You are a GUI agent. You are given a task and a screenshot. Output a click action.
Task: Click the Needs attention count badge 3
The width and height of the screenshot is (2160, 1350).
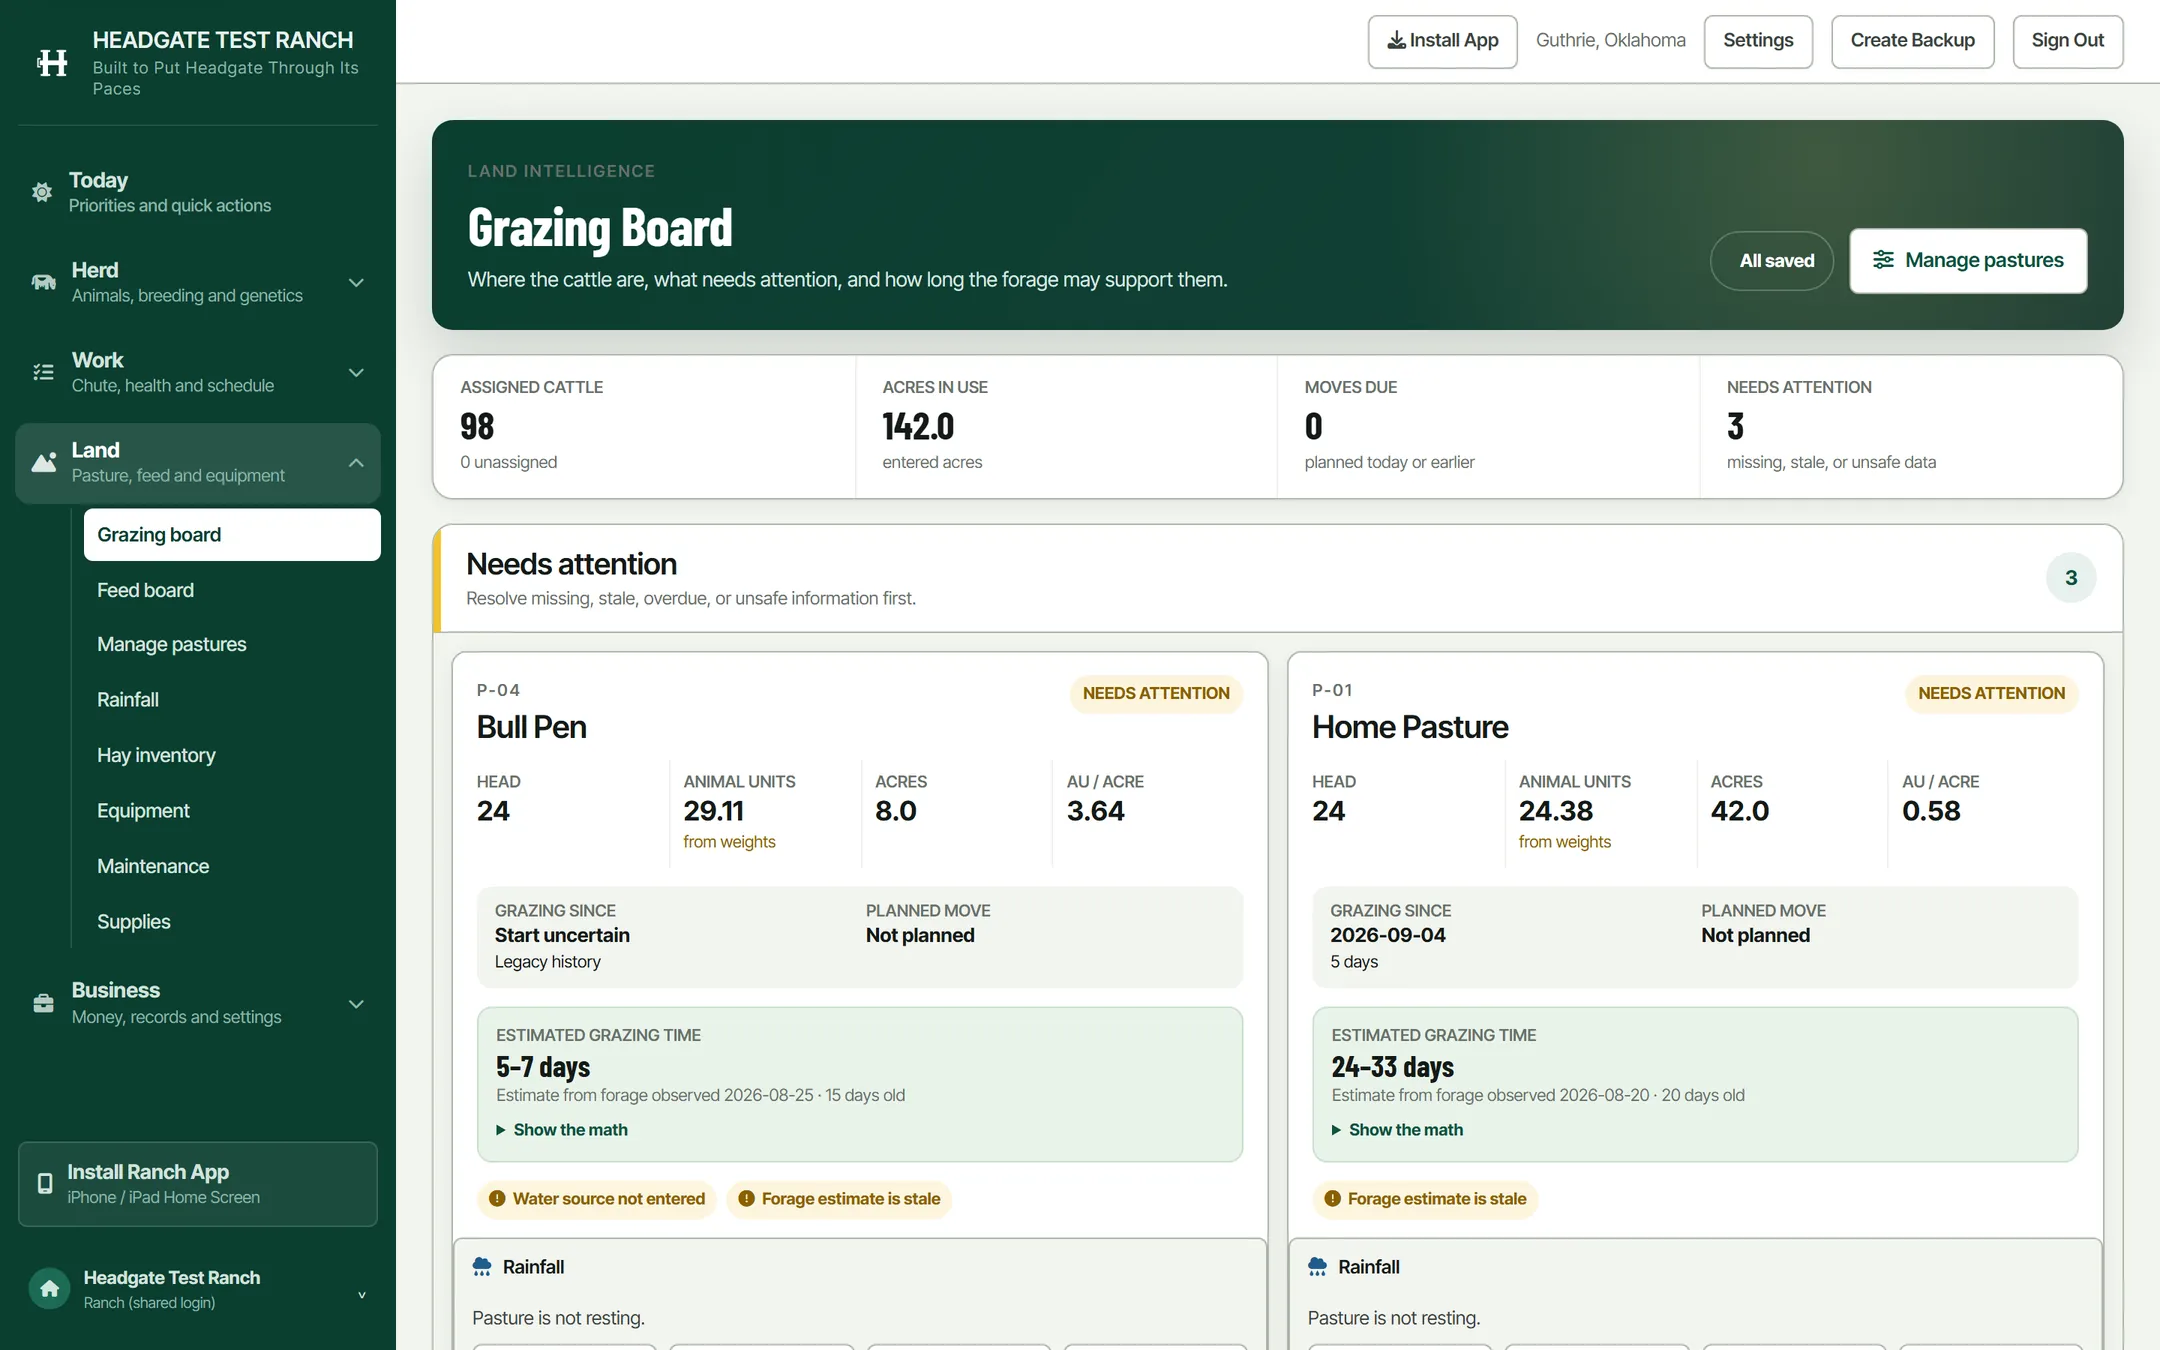point(2071,578)
